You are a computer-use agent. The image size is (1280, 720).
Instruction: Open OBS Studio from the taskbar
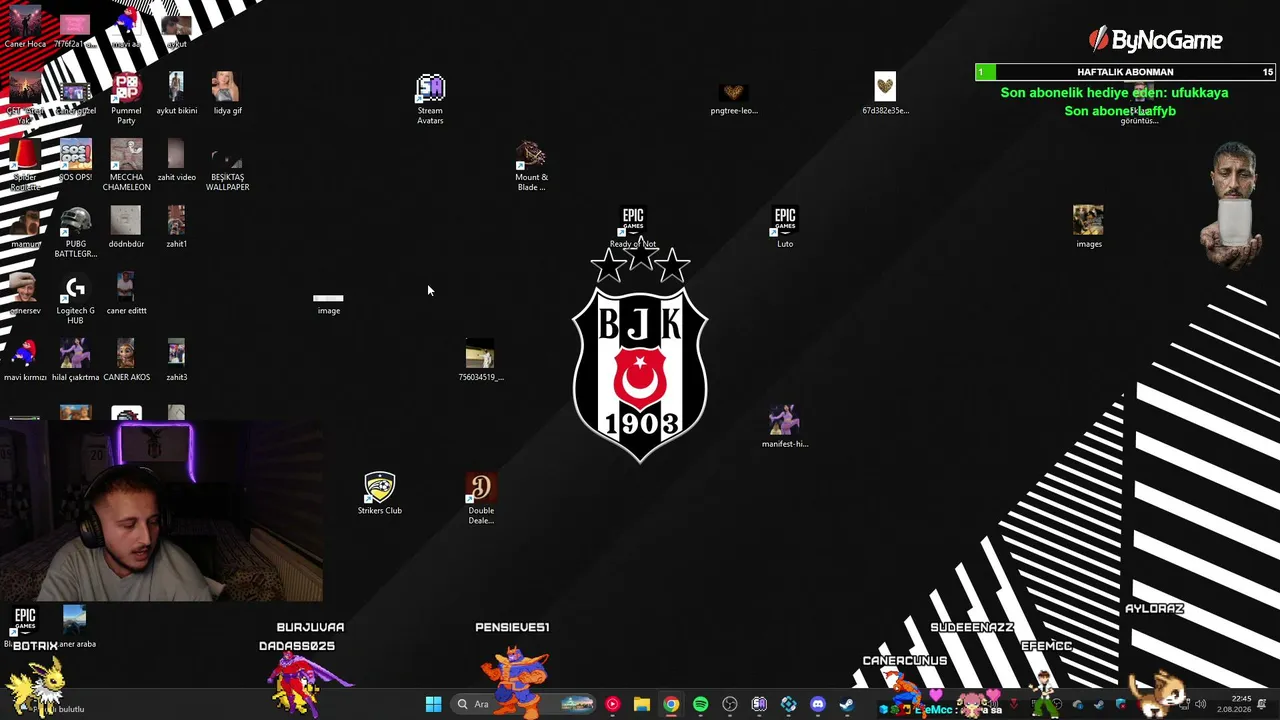(730, 704)
